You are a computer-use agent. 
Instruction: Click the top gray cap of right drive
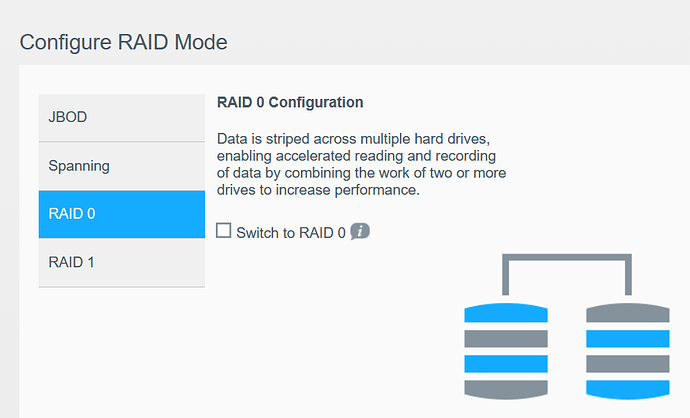pyautogui.click(x=627, y=313)
